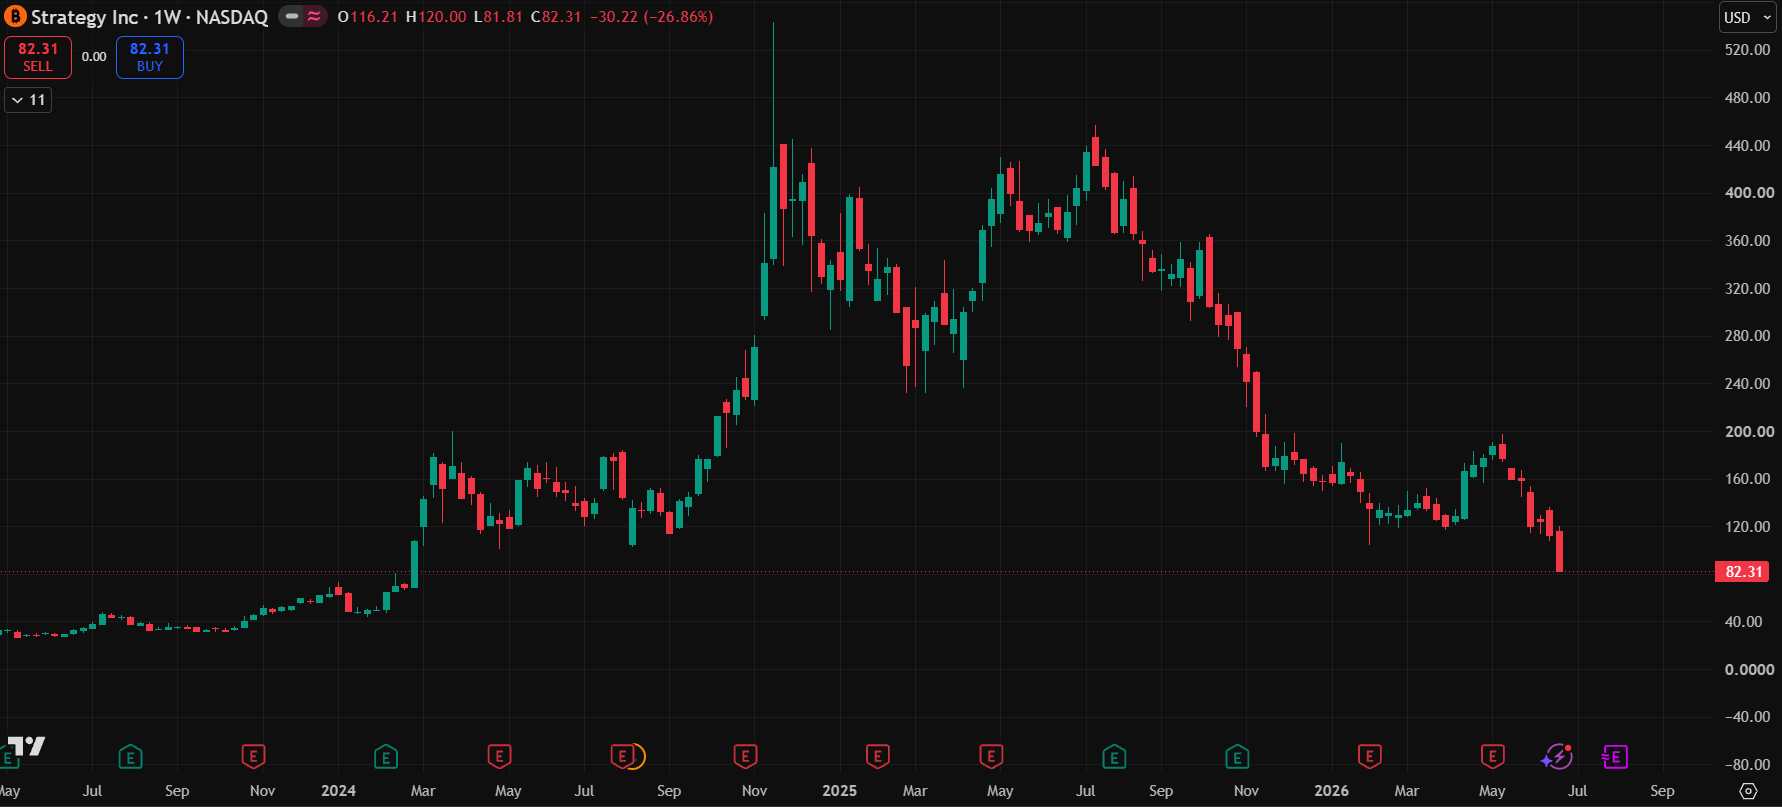Click the blue 82.31 BUY button
The image size is (1782, 807).
pos(150,57)
